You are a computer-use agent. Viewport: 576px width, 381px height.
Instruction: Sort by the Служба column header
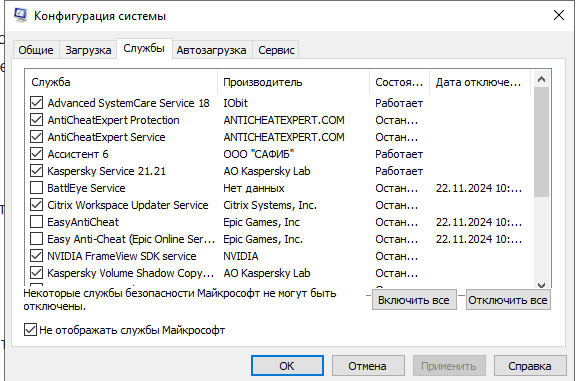coord(121,82)
